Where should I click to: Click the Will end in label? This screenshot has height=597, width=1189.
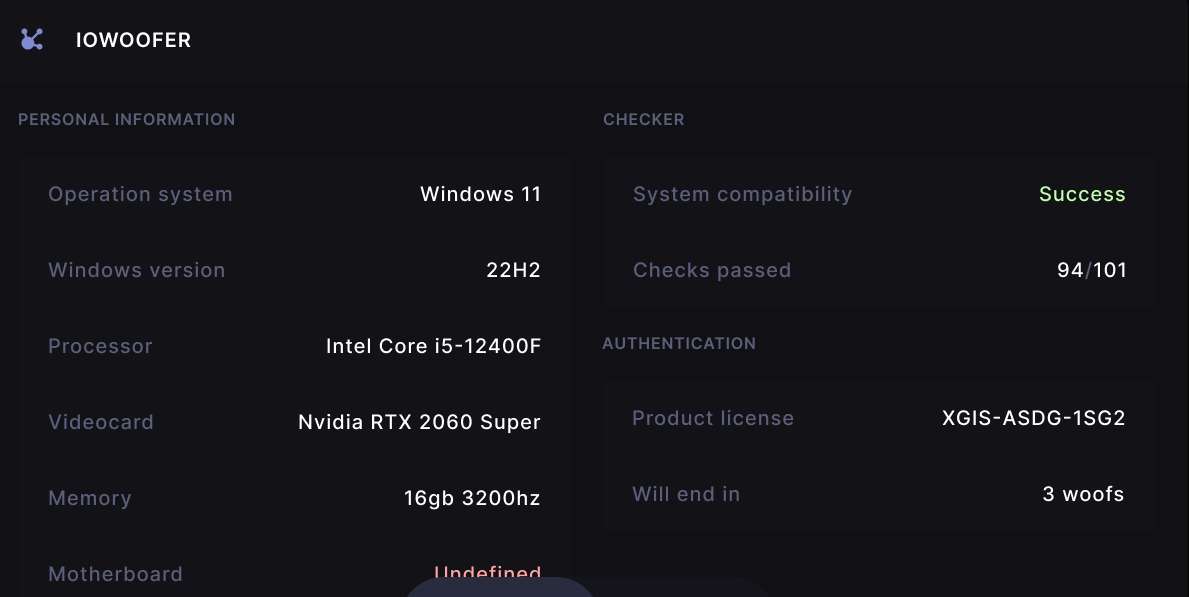point(686,494)
